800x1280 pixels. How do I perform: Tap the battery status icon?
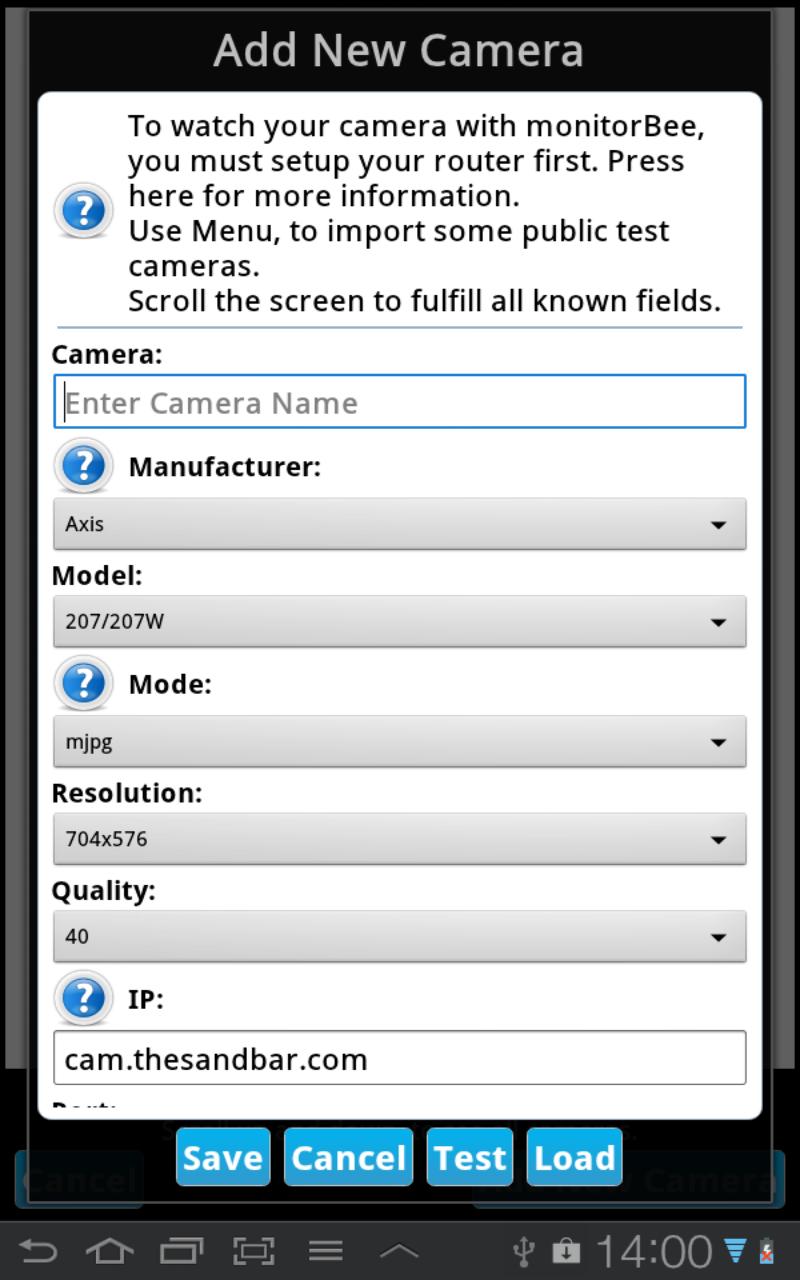pos(767,1251)
